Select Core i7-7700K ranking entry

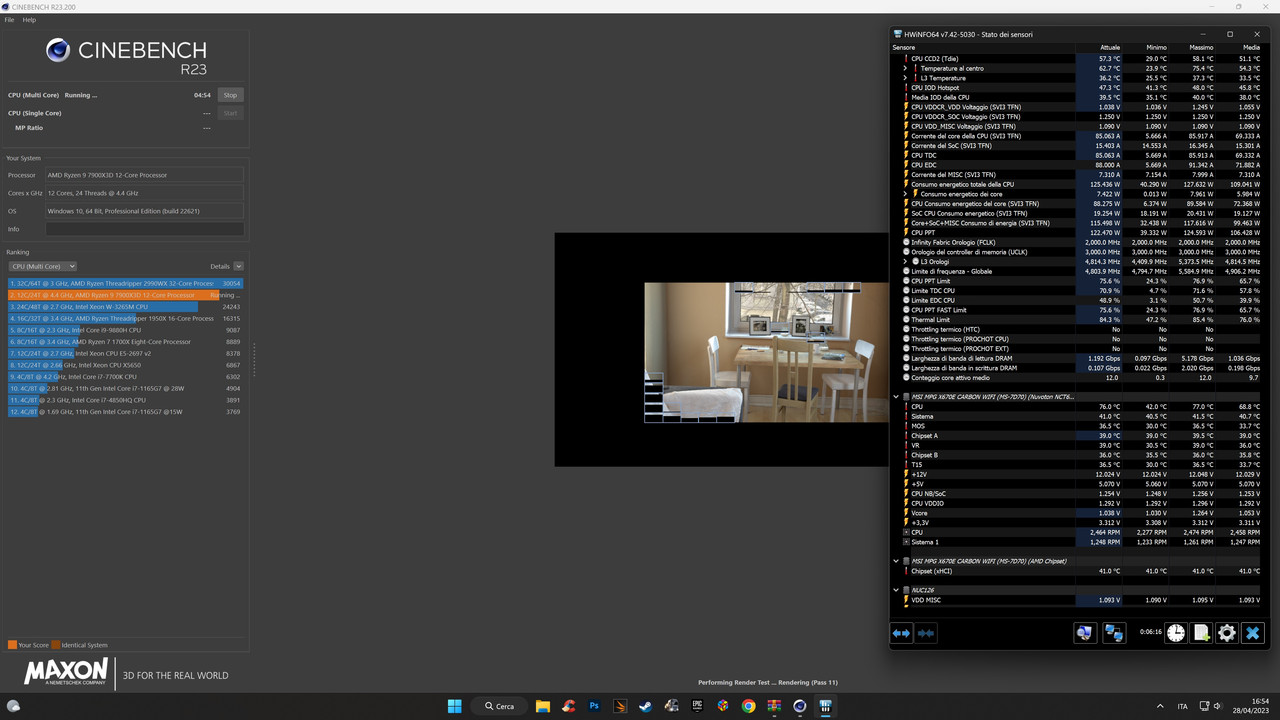pos(125,377)
